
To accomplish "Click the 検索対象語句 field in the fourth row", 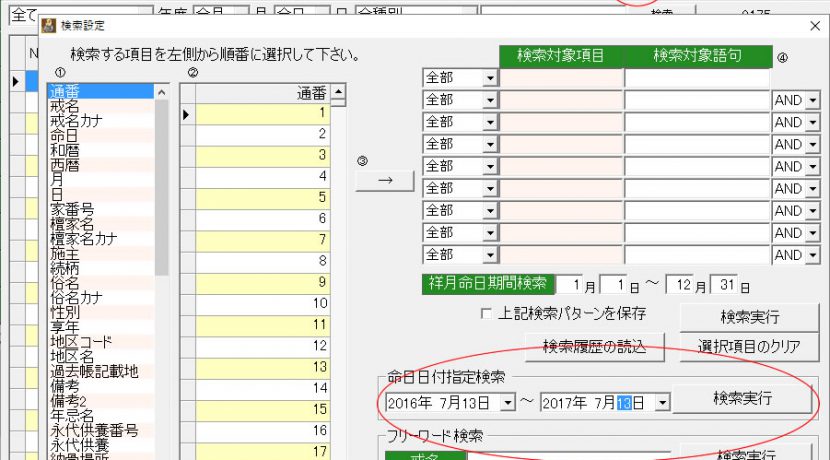I will click(697, 145).
